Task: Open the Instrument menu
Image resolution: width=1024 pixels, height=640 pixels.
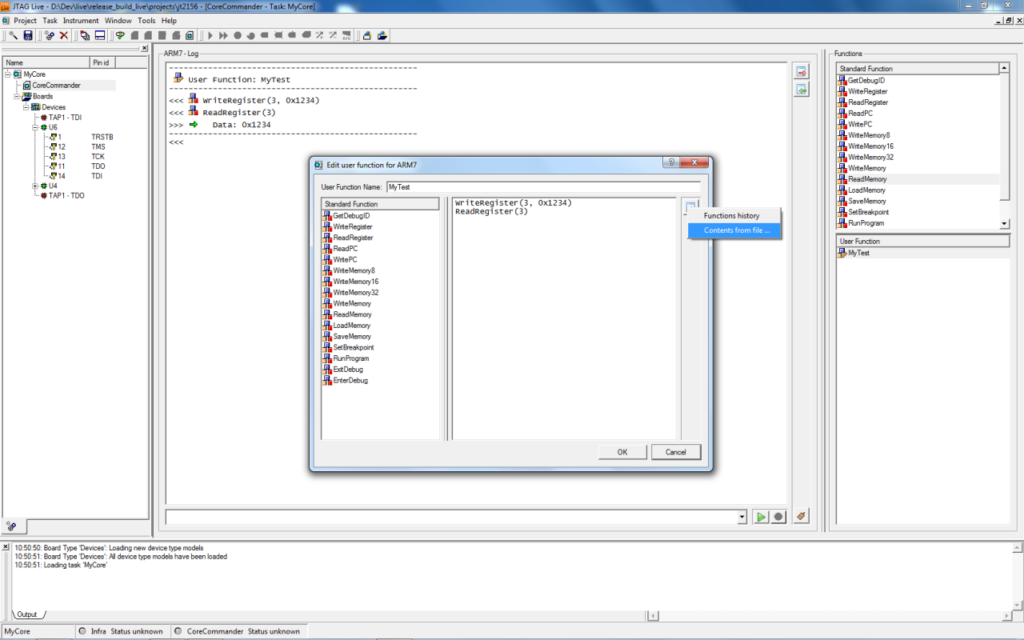Action: [x=81, y=20]
